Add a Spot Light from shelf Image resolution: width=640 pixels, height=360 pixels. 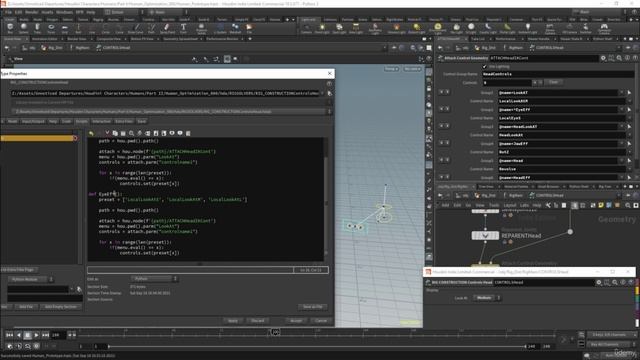[x=339, y=28]
